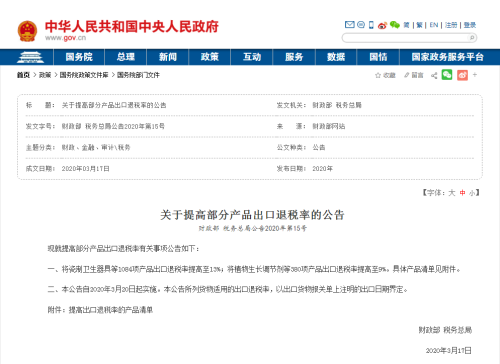Open the 国家政务服务平台 menu item
This screenshot has height=364, width=500.
(x=447, y=57)
